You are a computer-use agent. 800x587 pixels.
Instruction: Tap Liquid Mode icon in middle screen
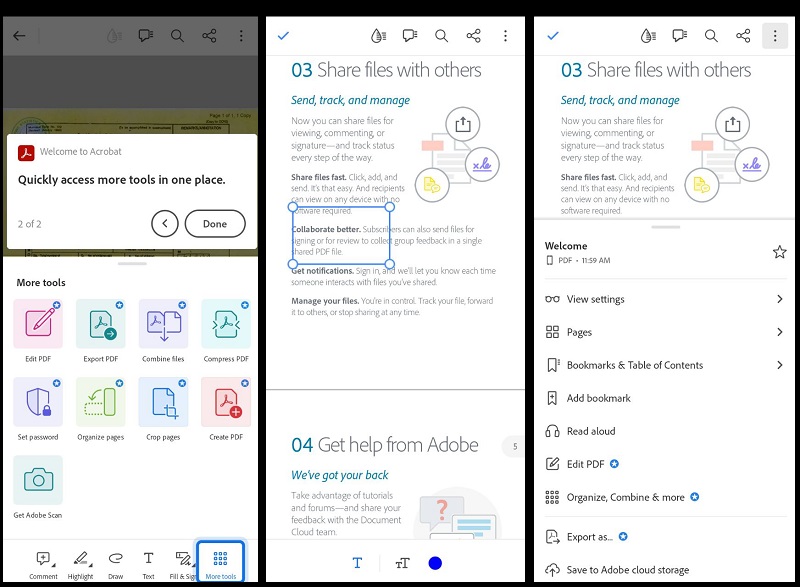click(x=378, y=36)
